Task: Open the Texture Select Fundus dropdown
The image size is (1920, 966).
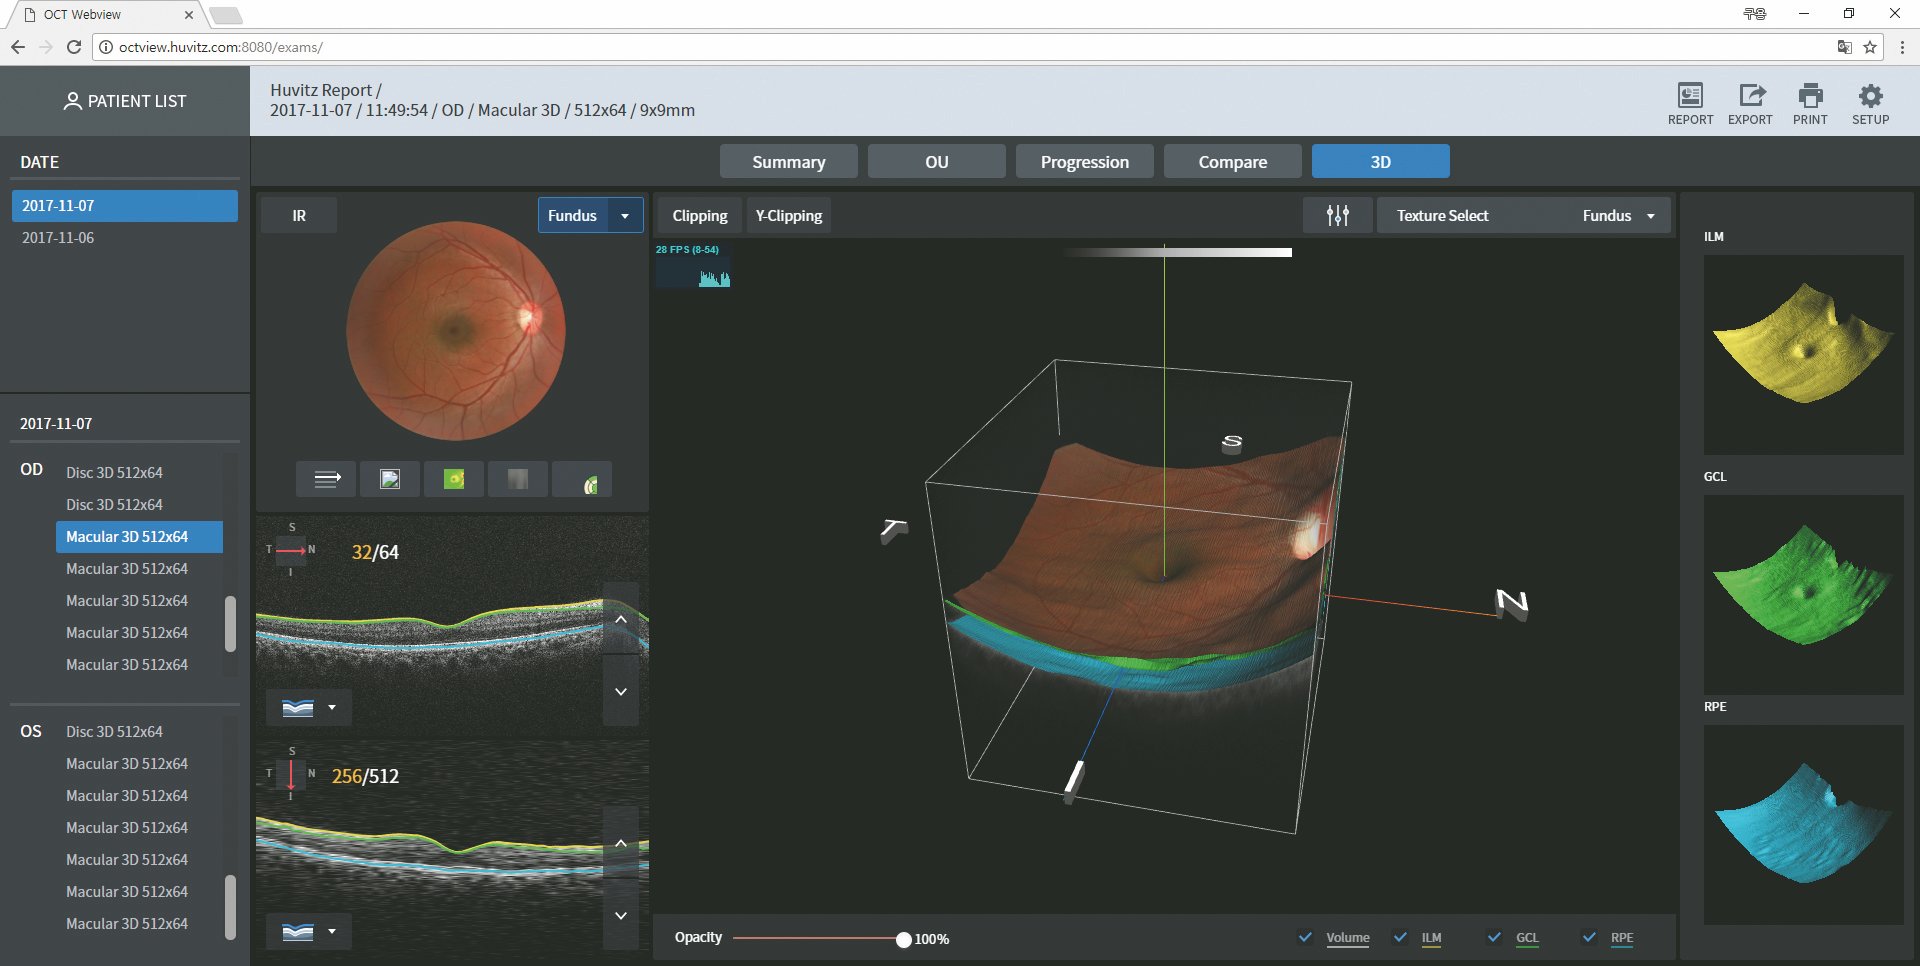Action: pyautogui.click(x=1650, y=215)
